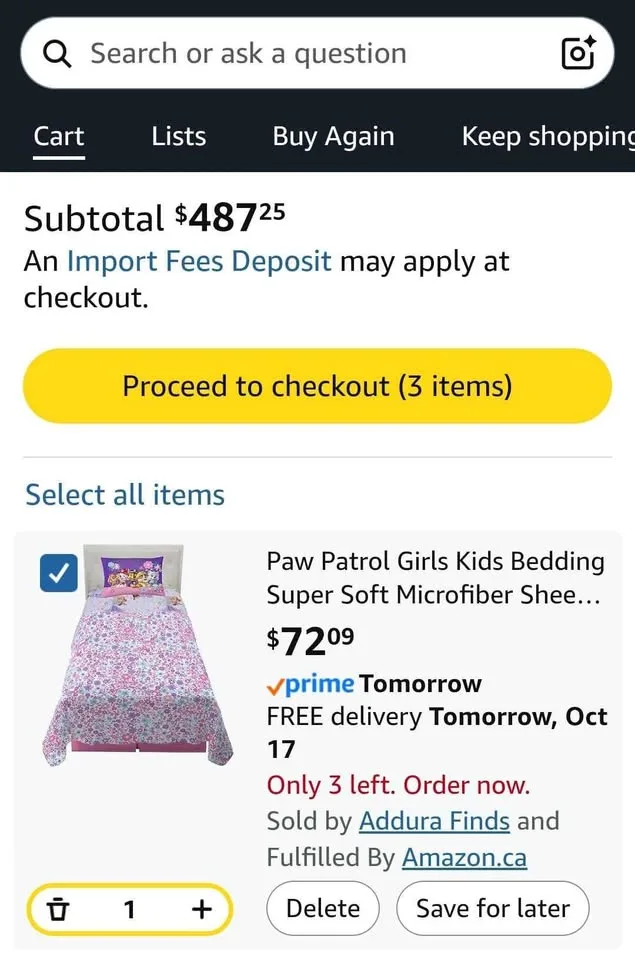The image size is (635, 960).
Task: Open the Import Fees Deposit link
Action: pos(199,261)
